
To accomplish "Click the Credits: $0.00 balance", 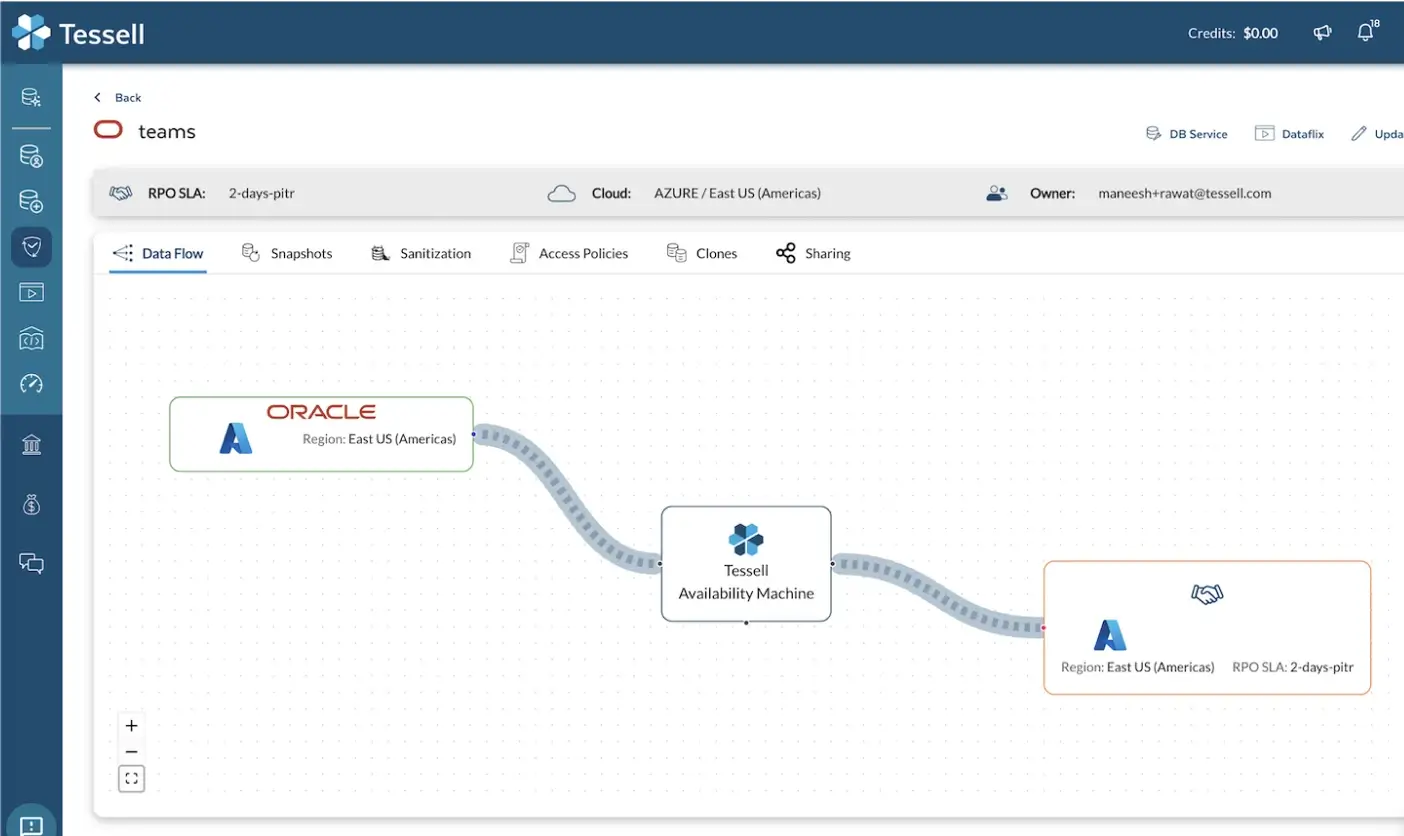I will (x=1233, y=33).
